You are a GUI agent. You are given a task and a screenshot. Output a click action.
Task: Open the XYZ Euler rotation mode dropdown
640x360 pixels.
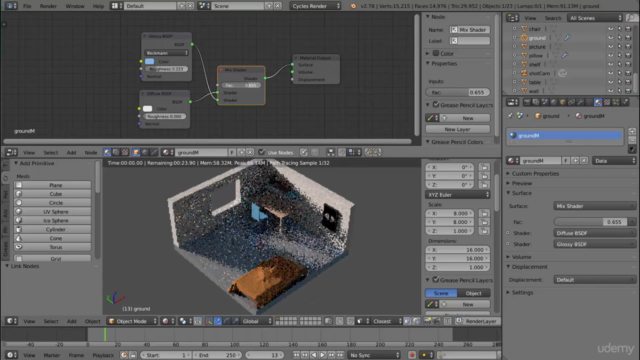(458, 195)
